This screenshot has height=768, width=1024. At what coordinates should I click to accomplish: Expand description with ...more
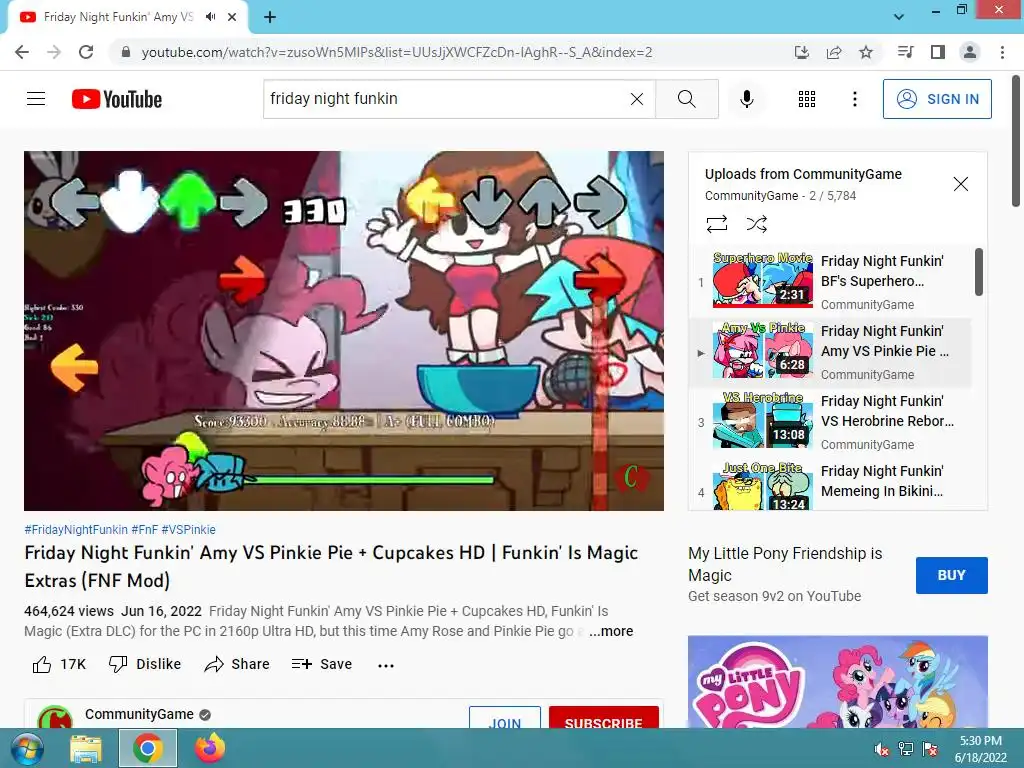(x=611, y=631)
